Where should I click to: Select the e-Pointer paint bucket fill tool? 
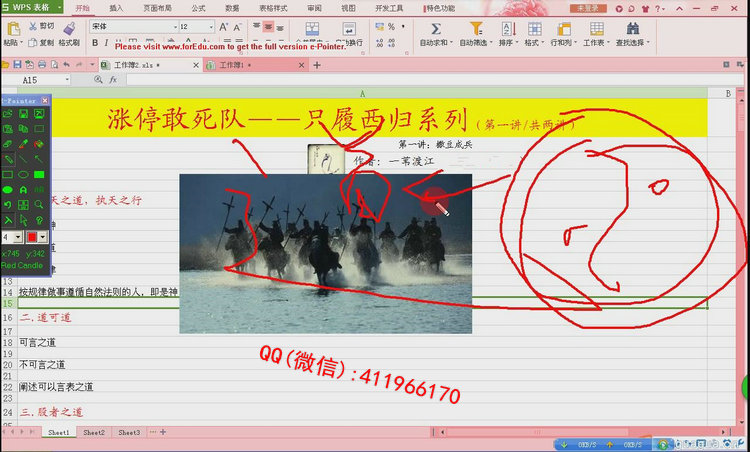39,144
